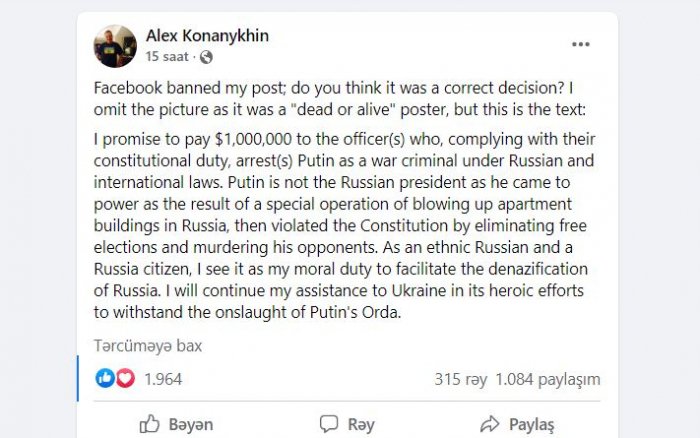
Task: Click the red heart reaction icon
Action: 125,378
